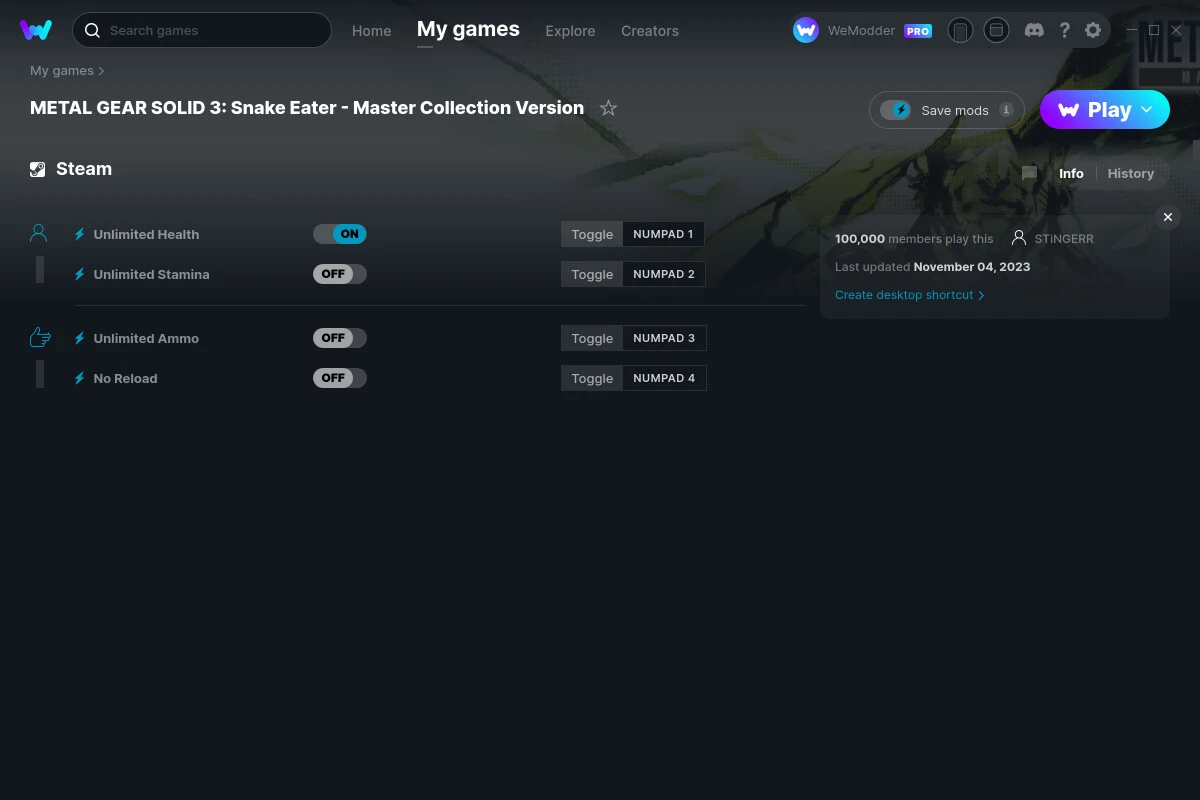Click the PRO badge
The height and width of the screenshot is (800, 1200).
pyautogui.click(x=918, y=31)
